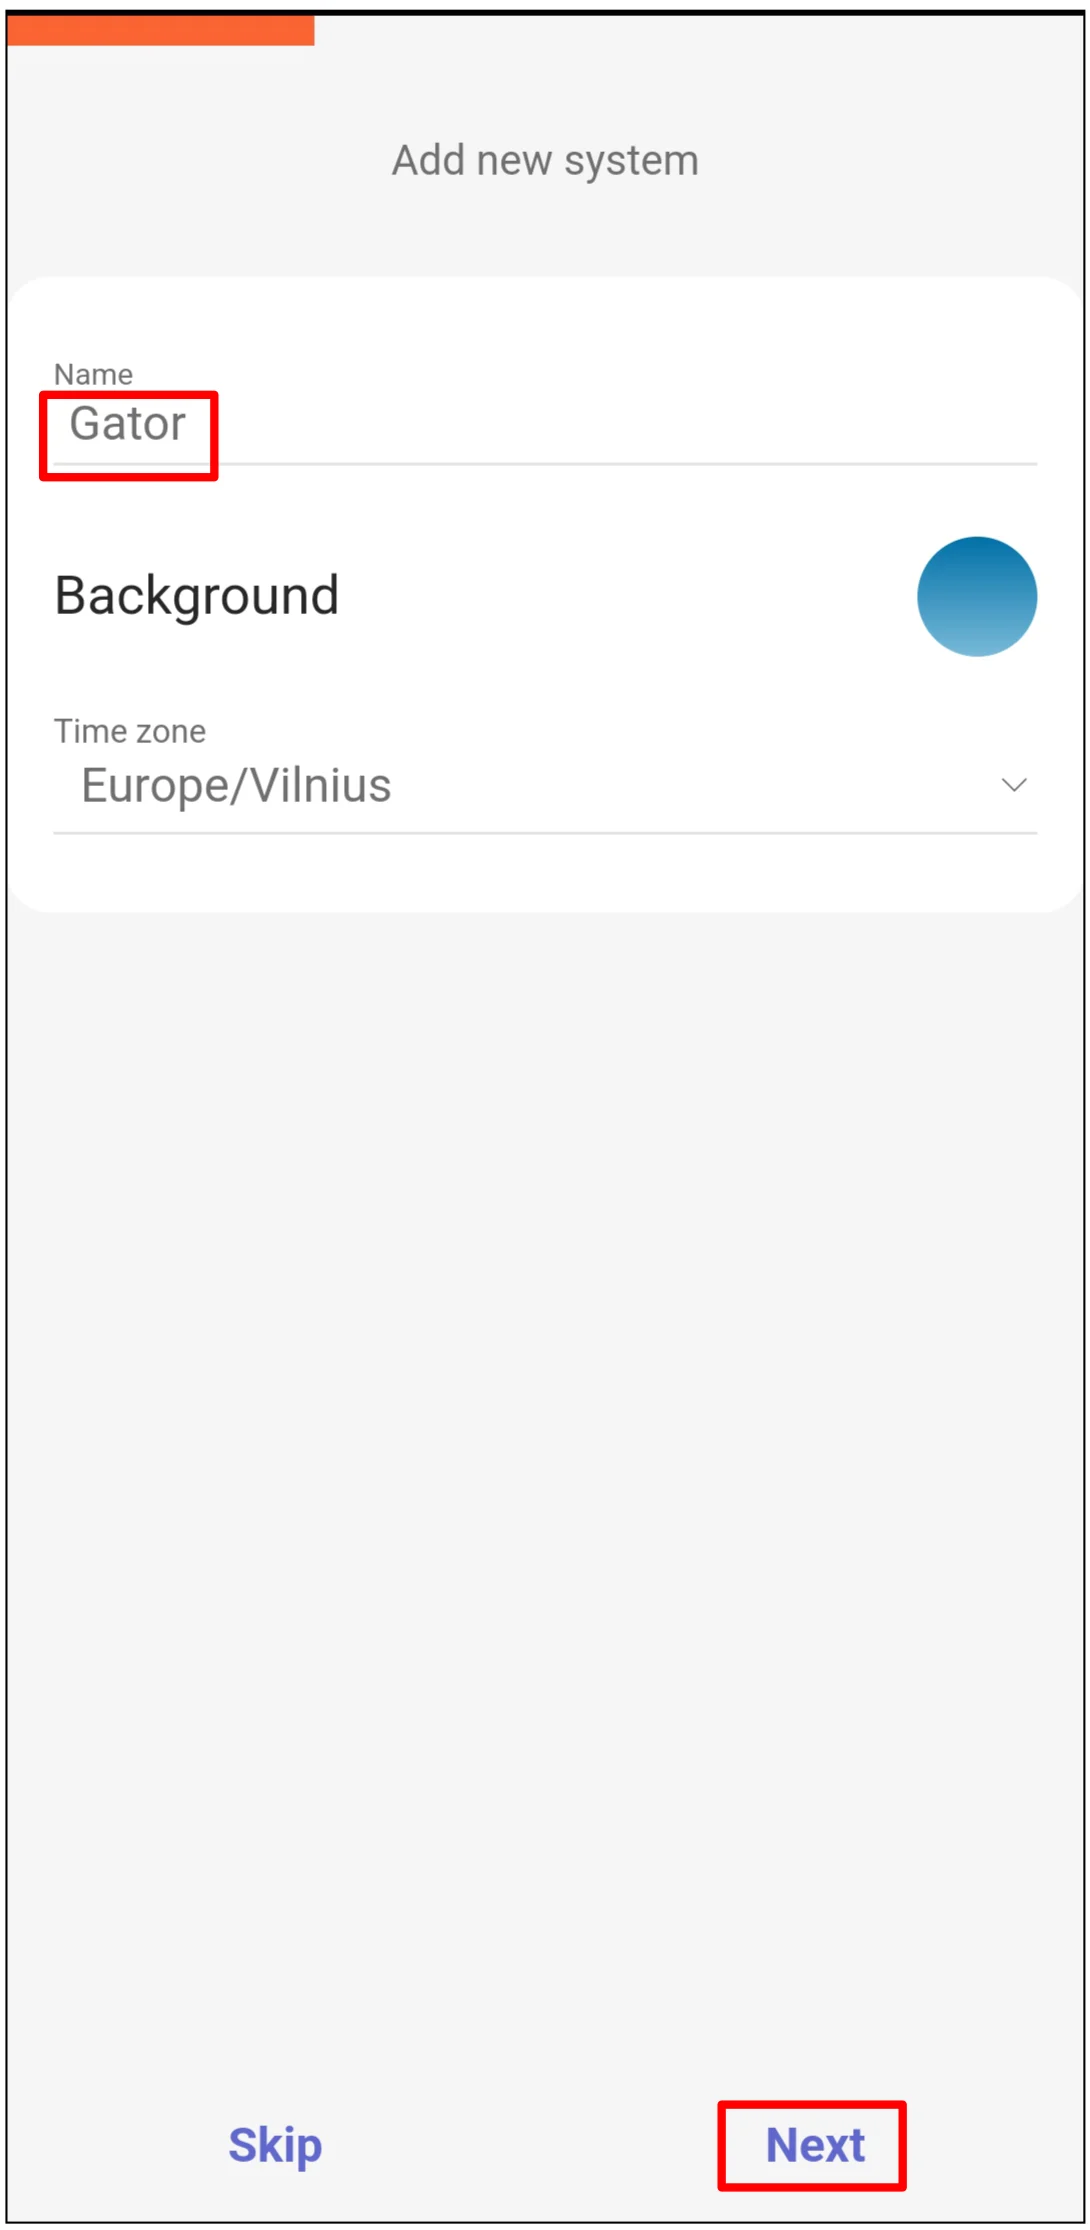Click blank gray area below settings card
Image resolution: width=1090 pixels, height=2230 pixels.
[545, 1400]
